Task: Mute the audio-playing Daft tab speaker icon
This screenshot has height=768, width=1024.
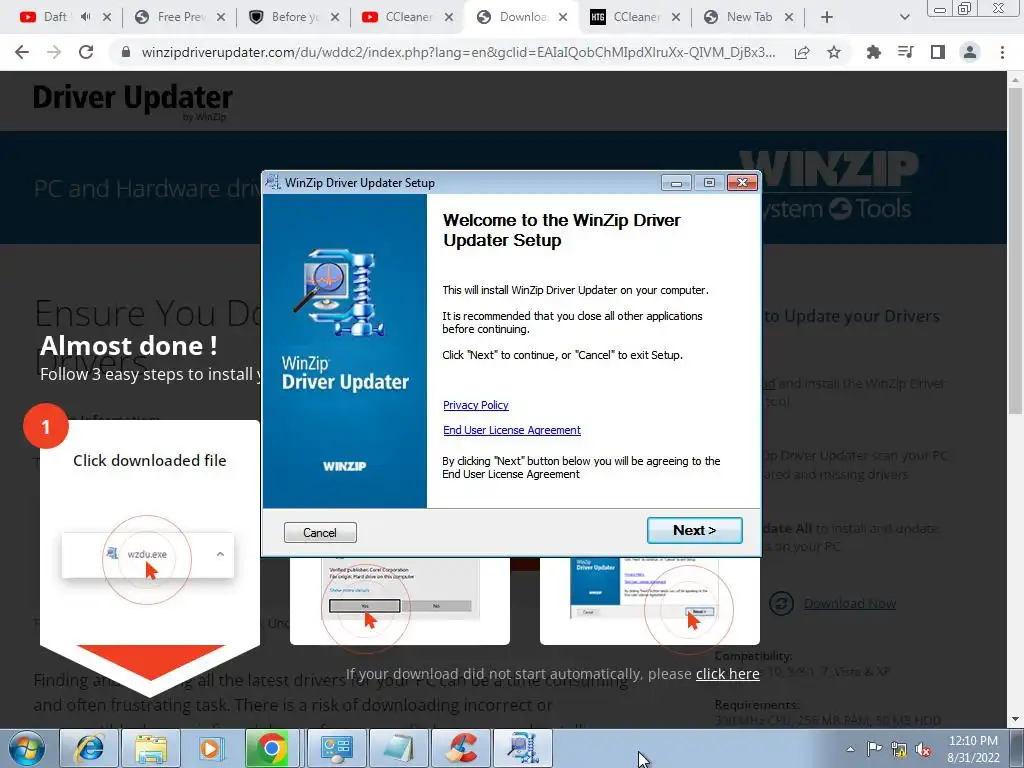Action: coord(85,17)
